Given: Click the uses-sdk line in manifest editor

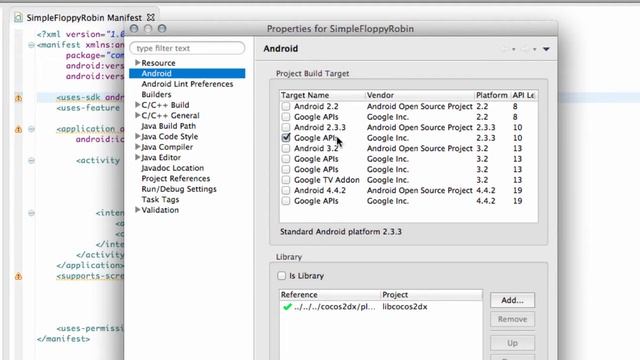Looking at the screenshot, I should pyautogui.click(x=90, y=98).
